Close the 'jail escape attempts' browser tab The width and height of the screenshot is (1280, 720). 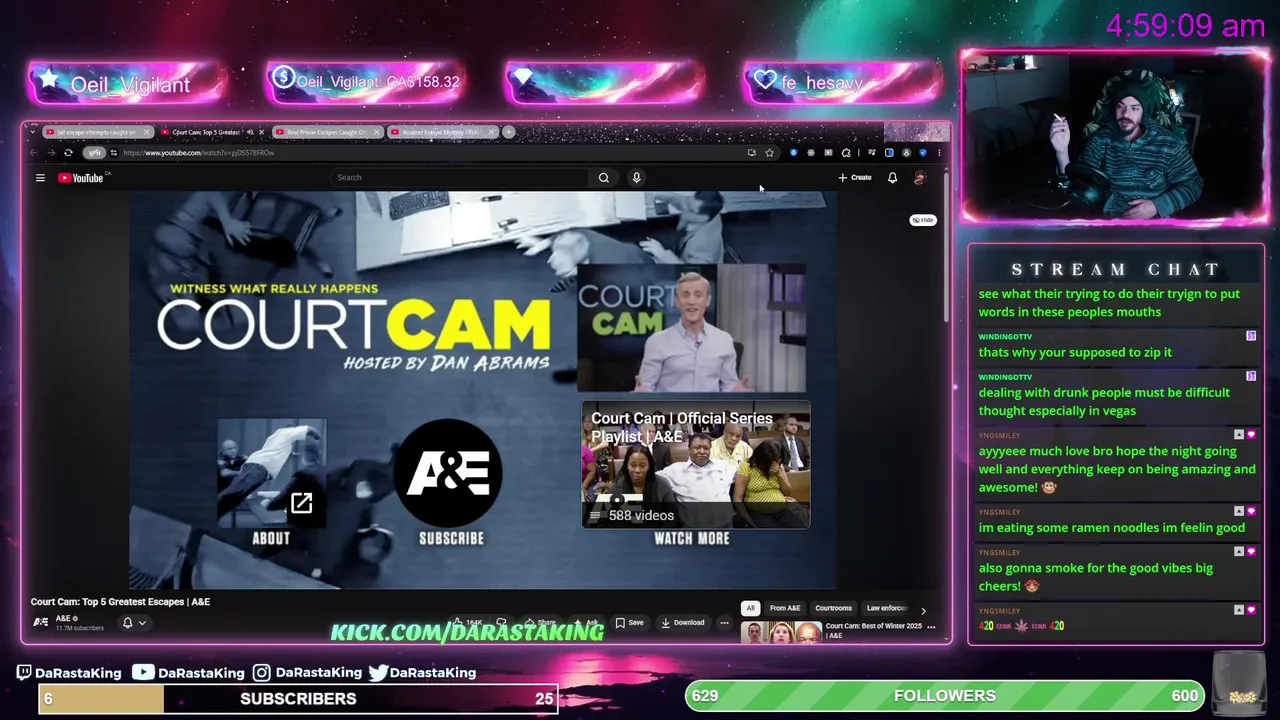click(147, 132)
